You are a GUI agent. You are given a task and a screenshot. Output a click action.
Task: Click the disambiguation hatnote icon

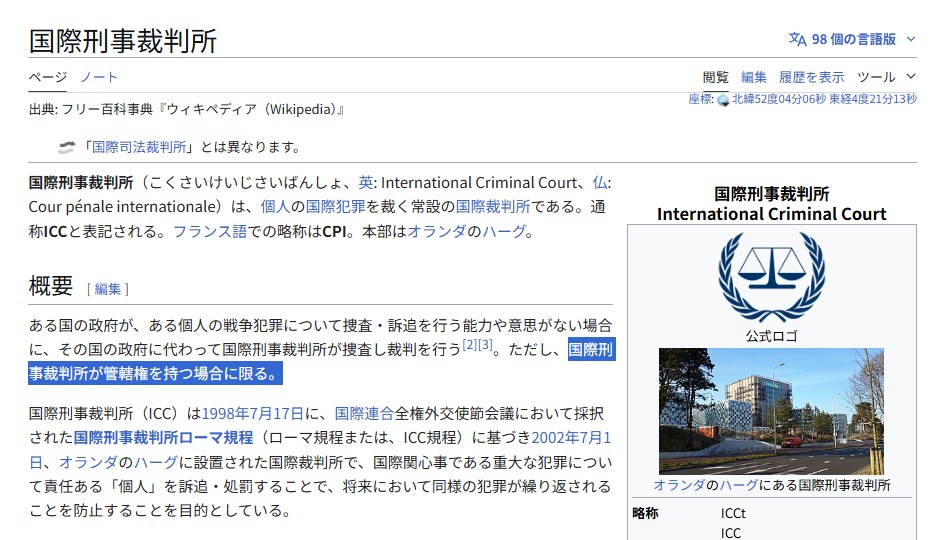coord(66,148)
